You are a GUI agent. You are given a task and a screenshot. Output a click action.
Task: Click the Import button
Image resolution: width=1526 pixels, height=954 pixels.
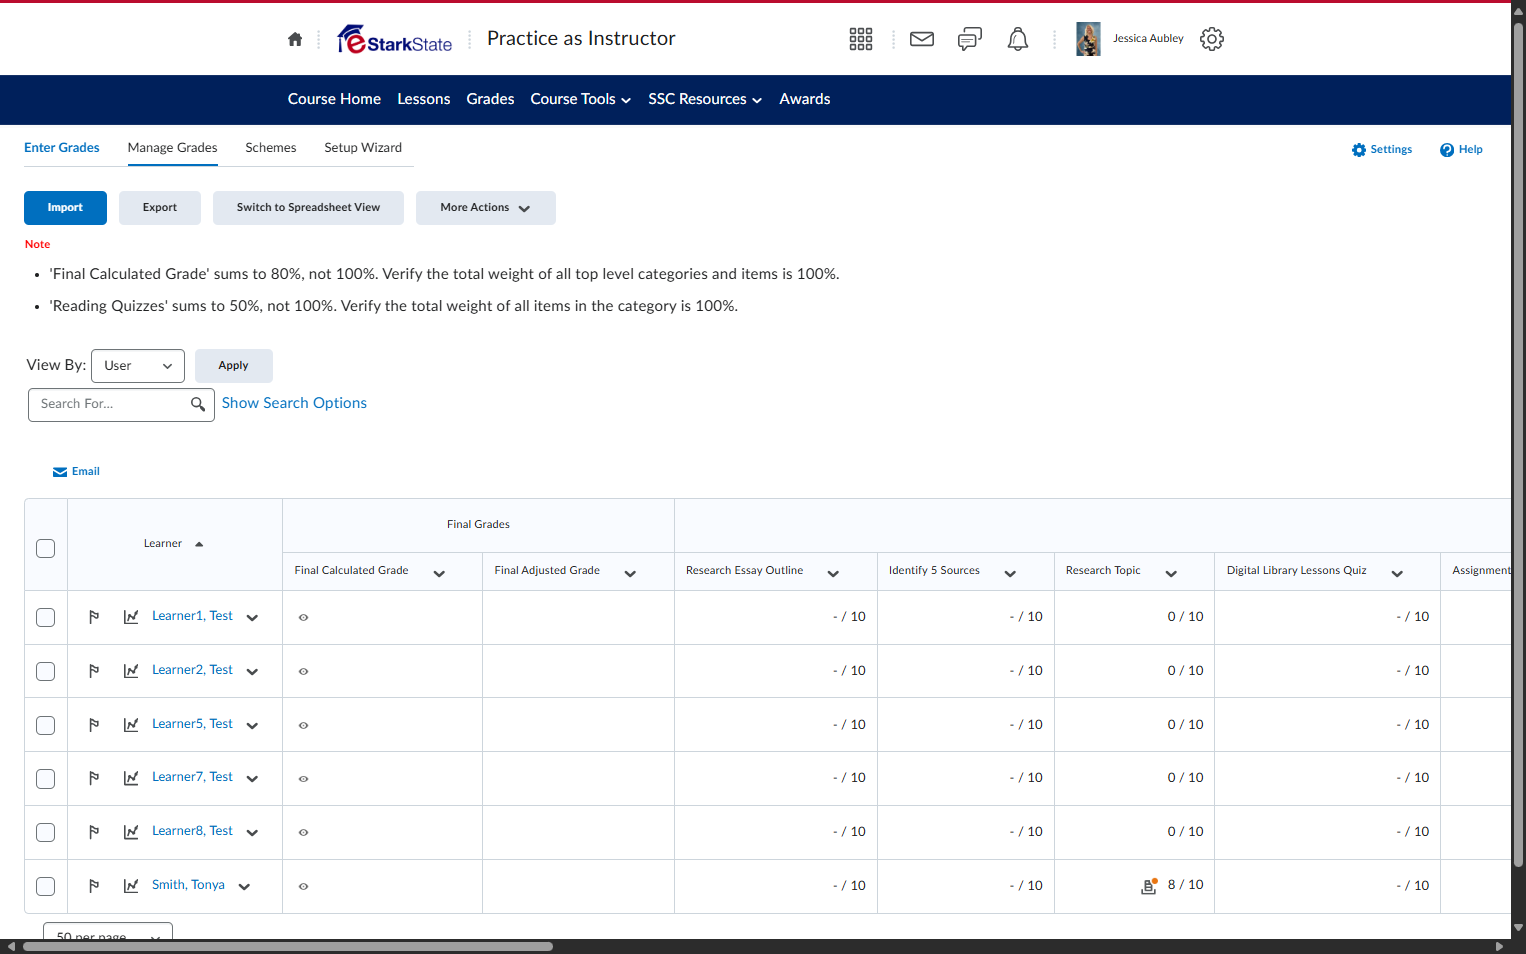click(65, 208)
